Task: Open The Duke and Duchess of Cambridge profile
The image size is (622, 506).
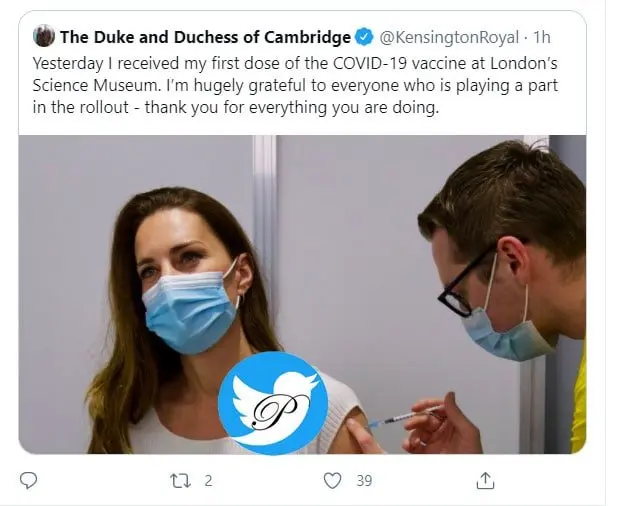Action: click(x=205, y=38)
